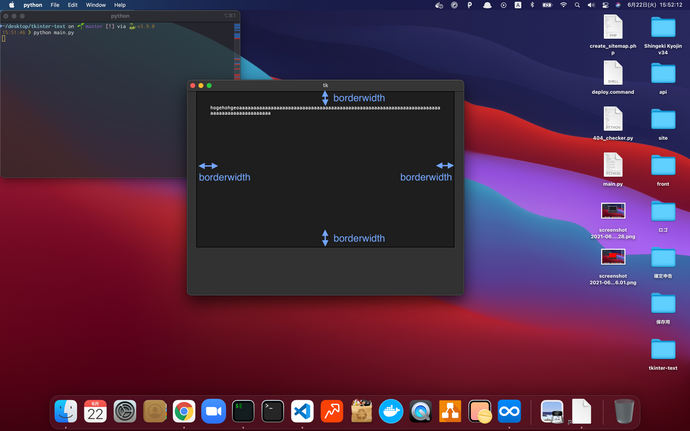Open the Time Machine clock menu icon
The height and width of the screenshot is (431, 690).
(503, 5)
